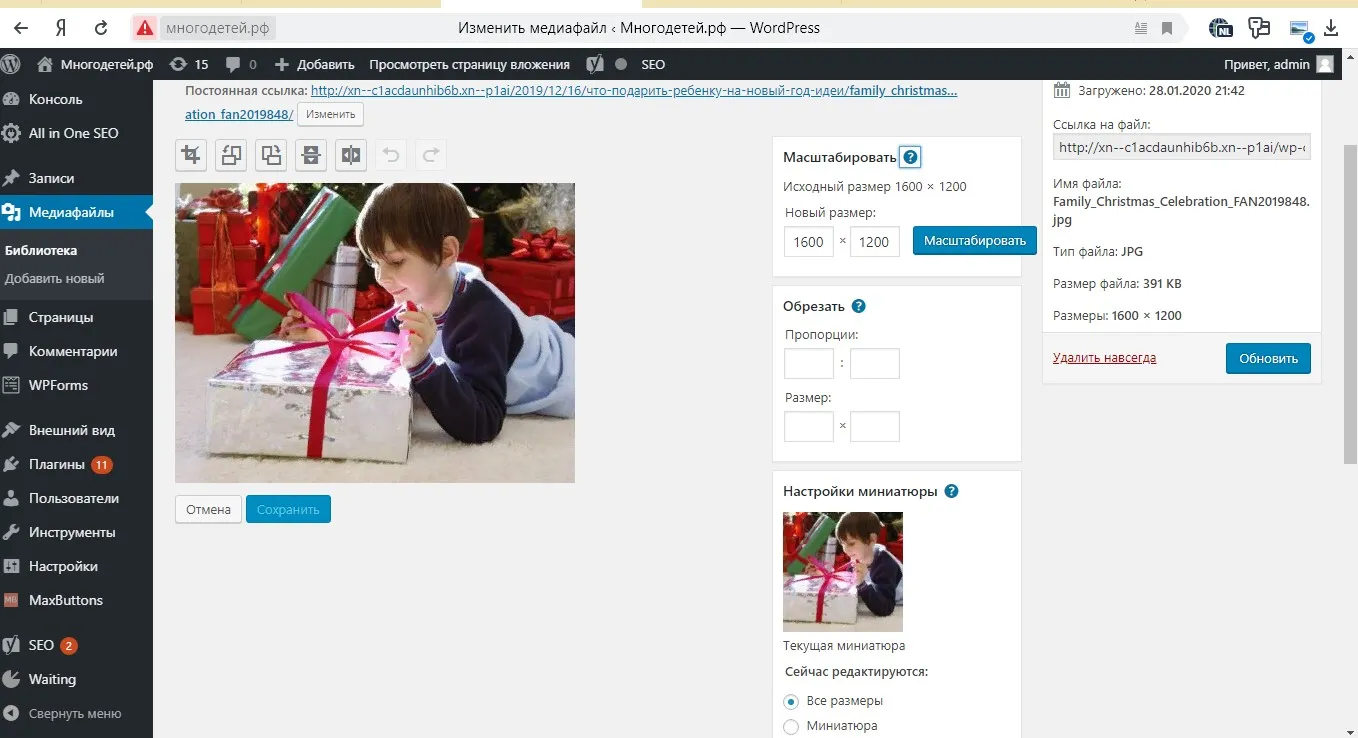Click the многодетей.рф address chip

(x=217, y=28)
